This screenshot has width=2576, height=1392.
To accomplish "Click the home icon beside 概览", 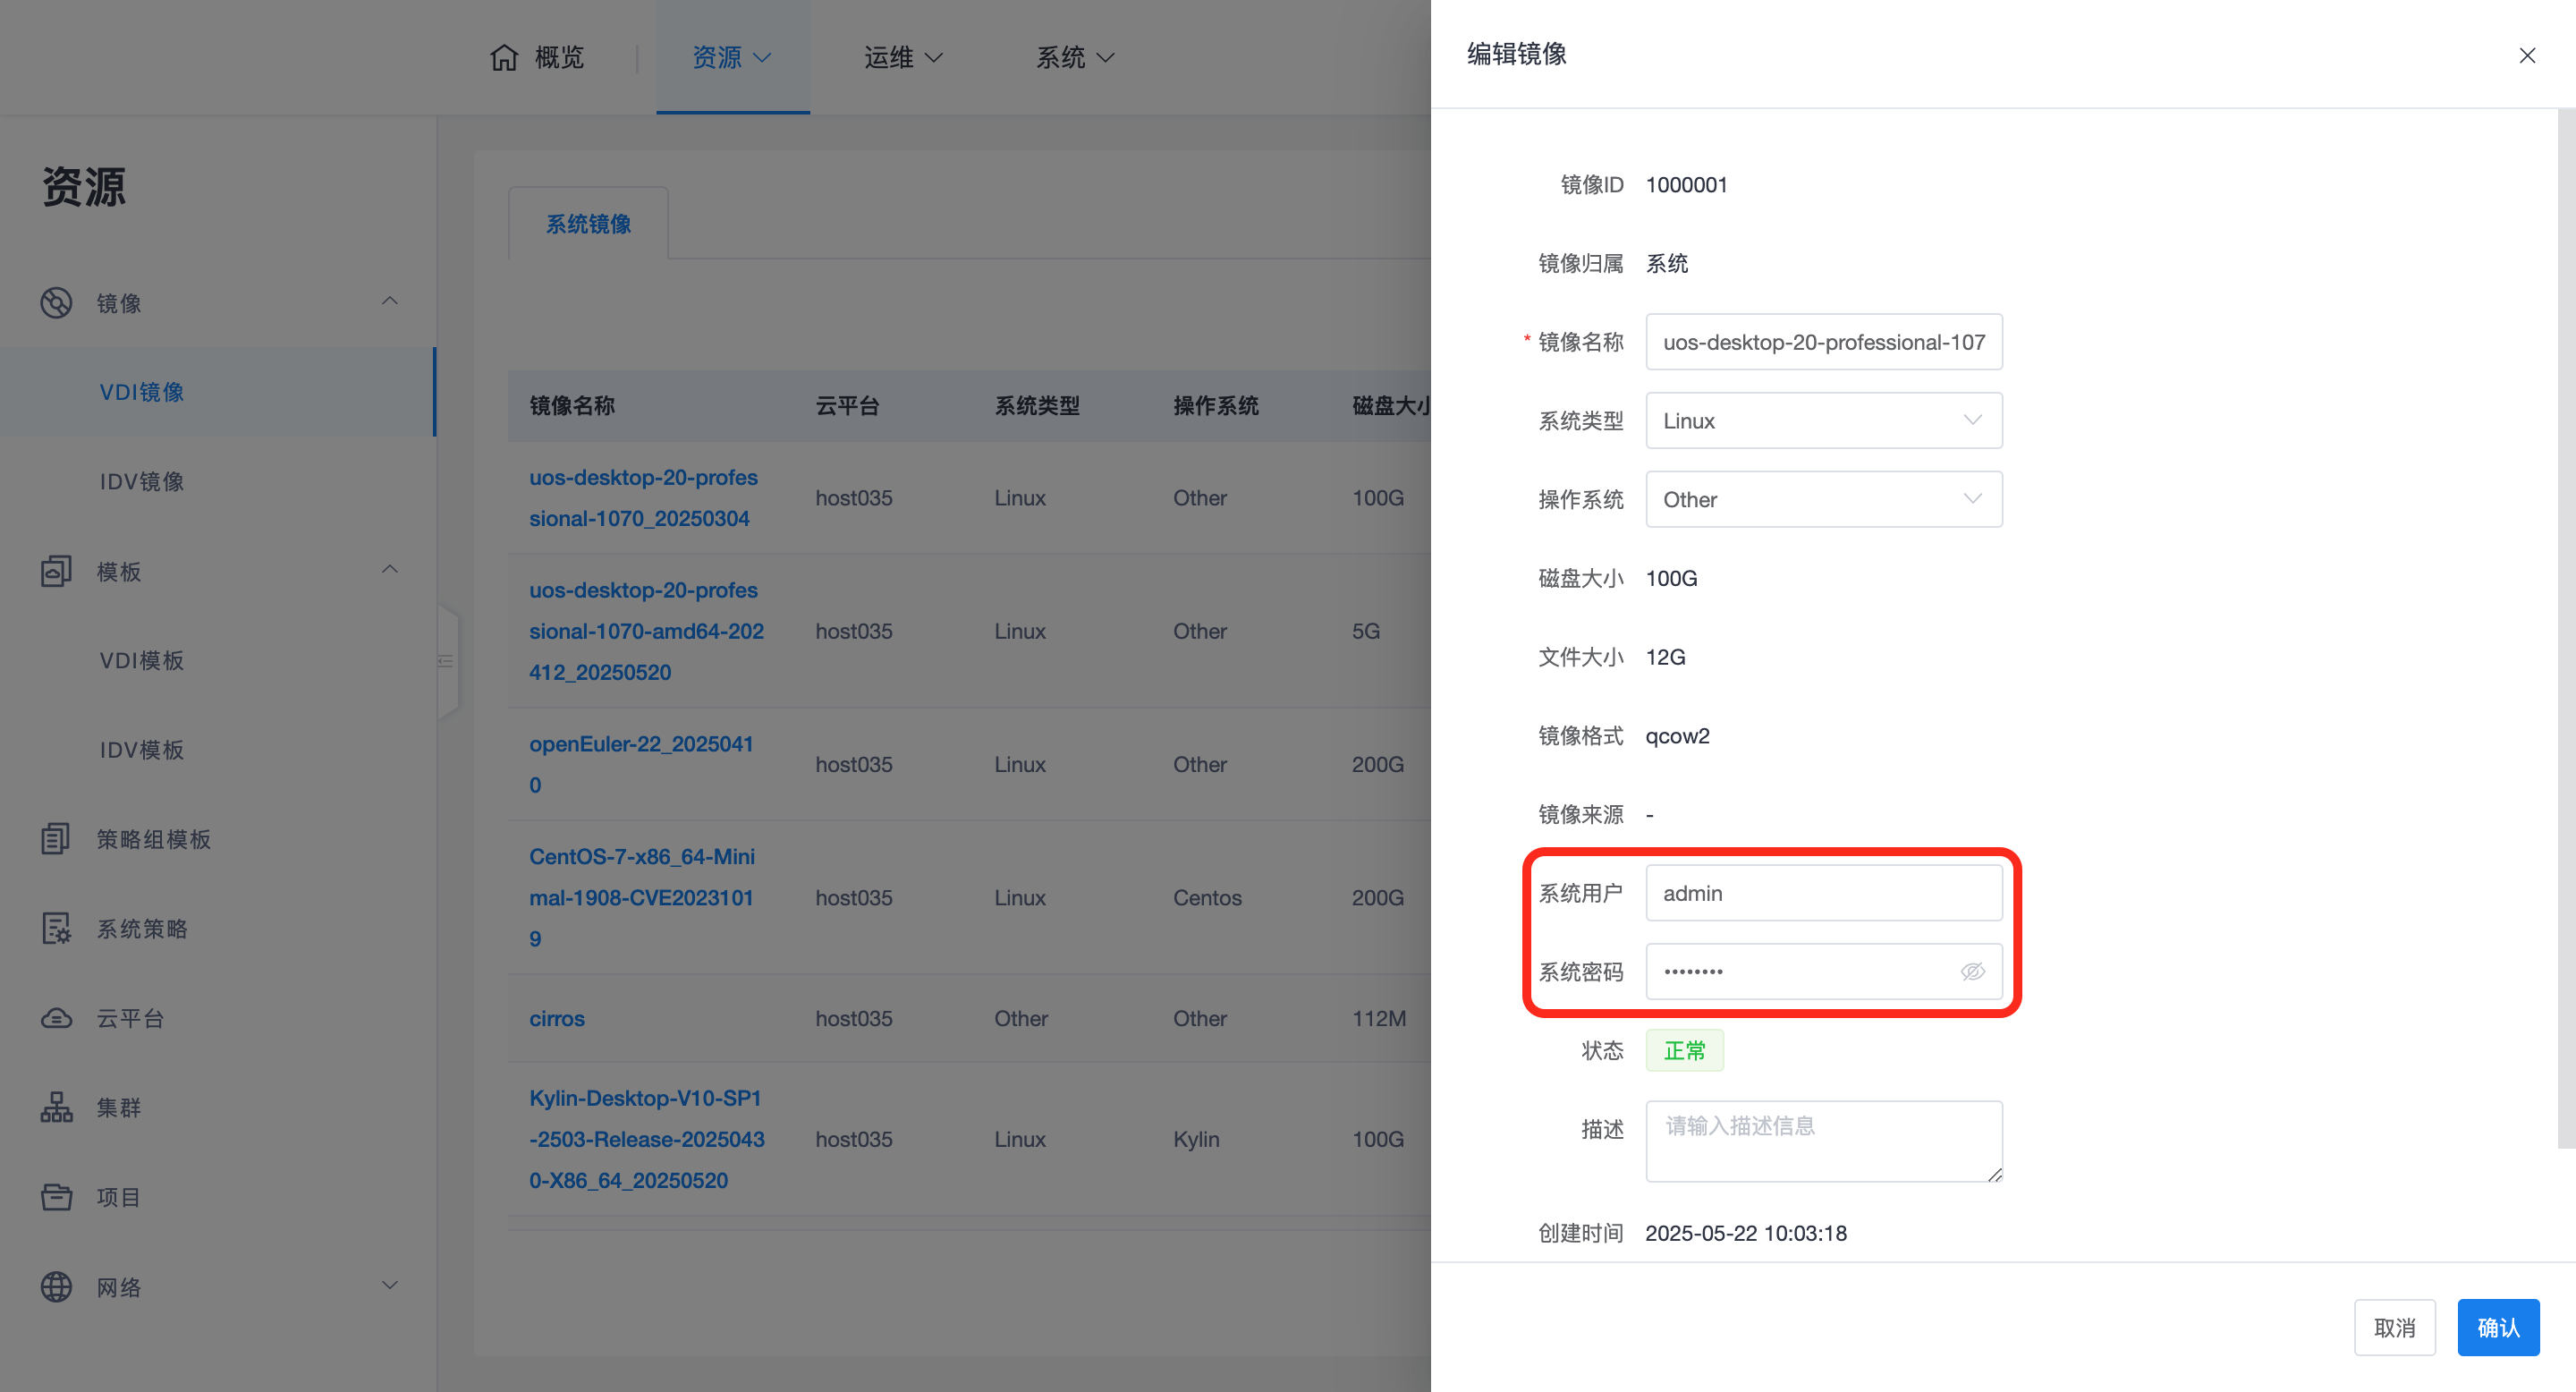I will tap(504, 57).
